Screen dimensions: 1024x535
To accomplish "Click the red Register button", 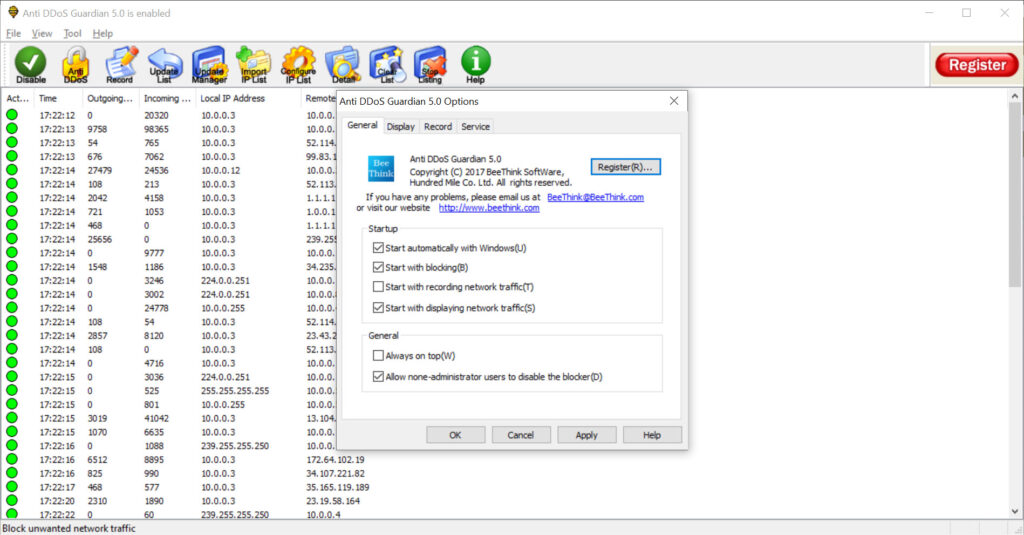I will click(x=976, y=65).
